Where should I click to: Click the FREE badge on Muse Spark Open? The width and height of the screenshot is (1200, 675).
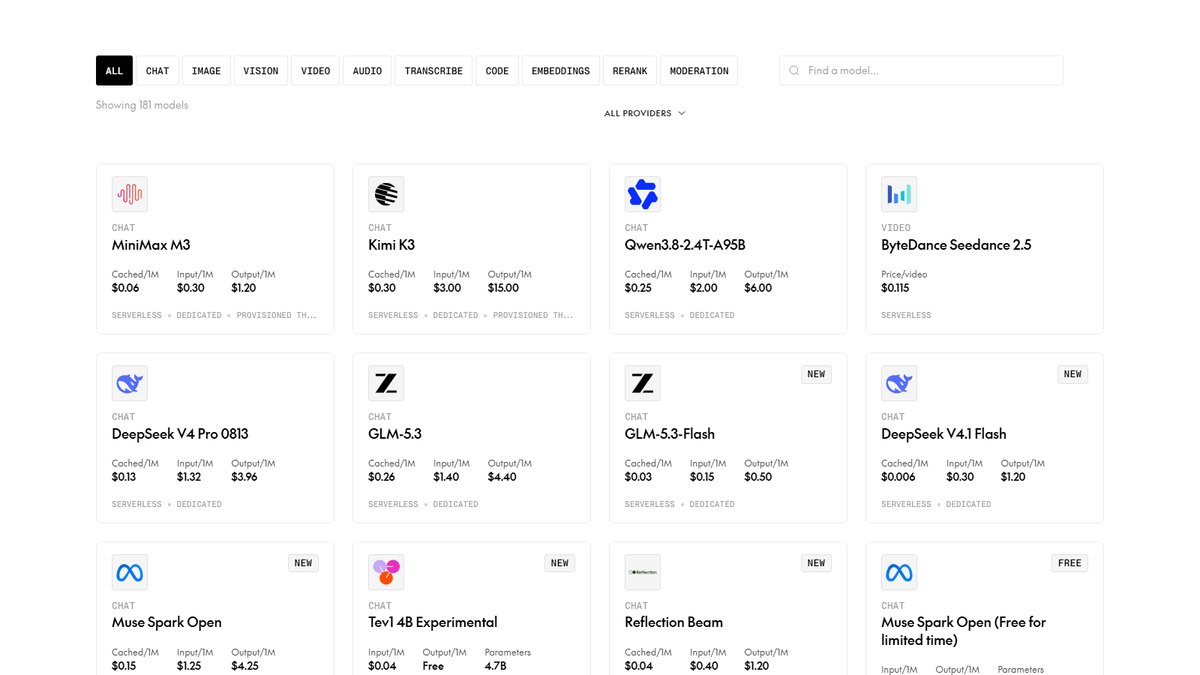click(1070, 563)
